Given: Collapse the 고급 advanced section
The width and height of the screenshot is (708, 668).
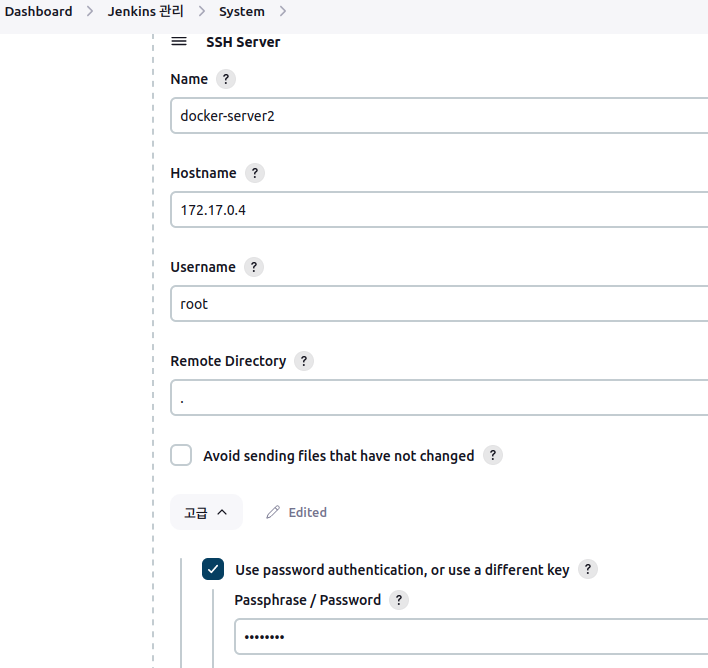Looking at the screenshot, I should [206, 512].
